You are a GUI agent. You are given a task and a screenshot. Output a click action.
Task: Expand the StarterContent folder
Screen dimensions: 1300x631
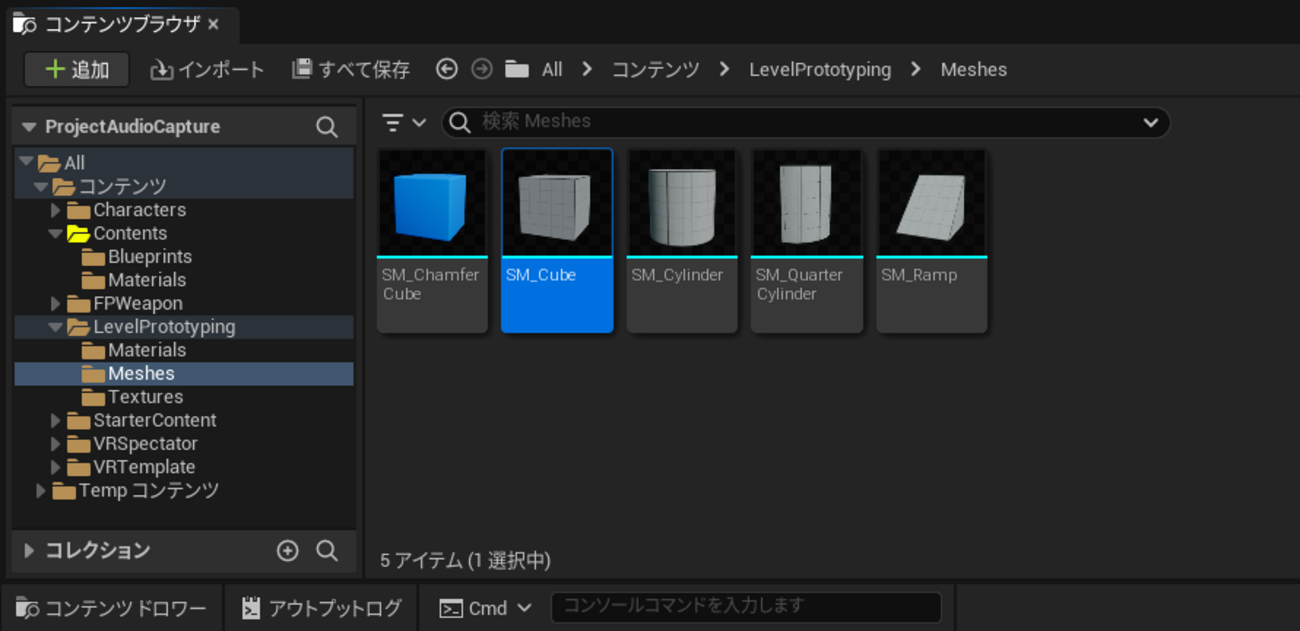click(56, 421)
